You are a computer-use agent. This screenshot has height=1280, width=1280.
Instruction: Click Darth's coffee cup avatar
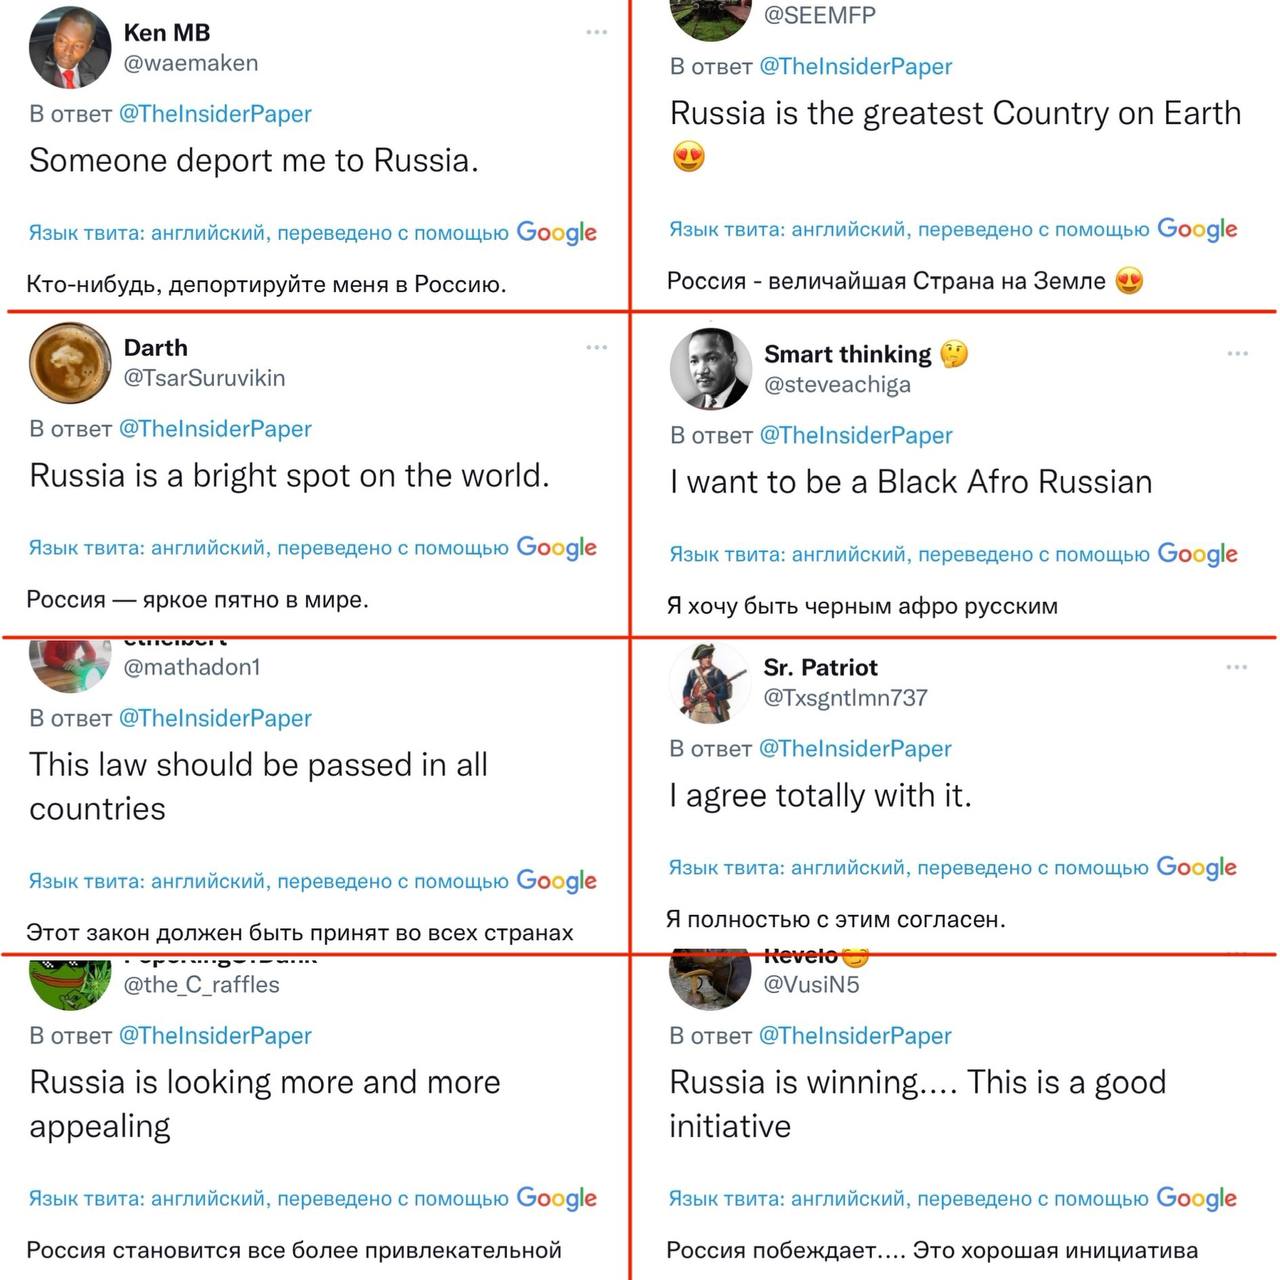point(70,363)
